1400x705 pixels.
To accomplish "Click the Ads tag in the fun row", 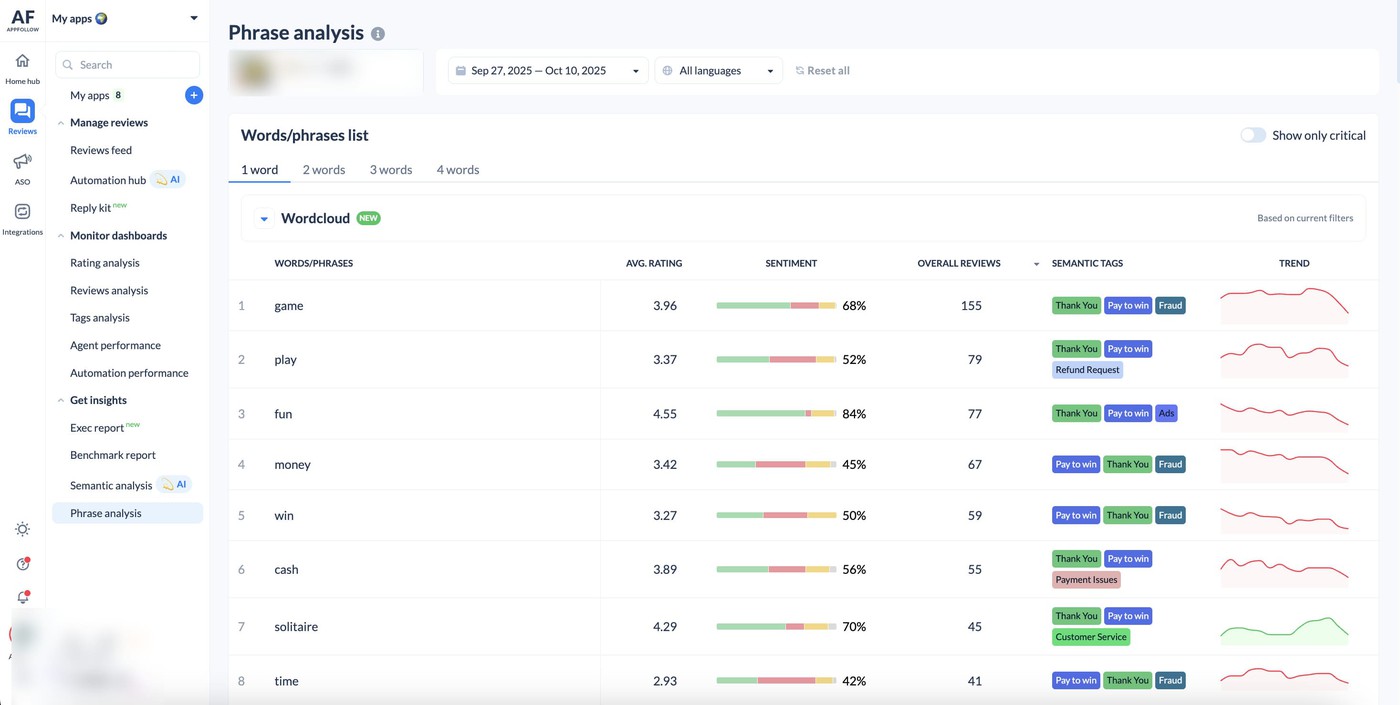I will point(1166,413).
